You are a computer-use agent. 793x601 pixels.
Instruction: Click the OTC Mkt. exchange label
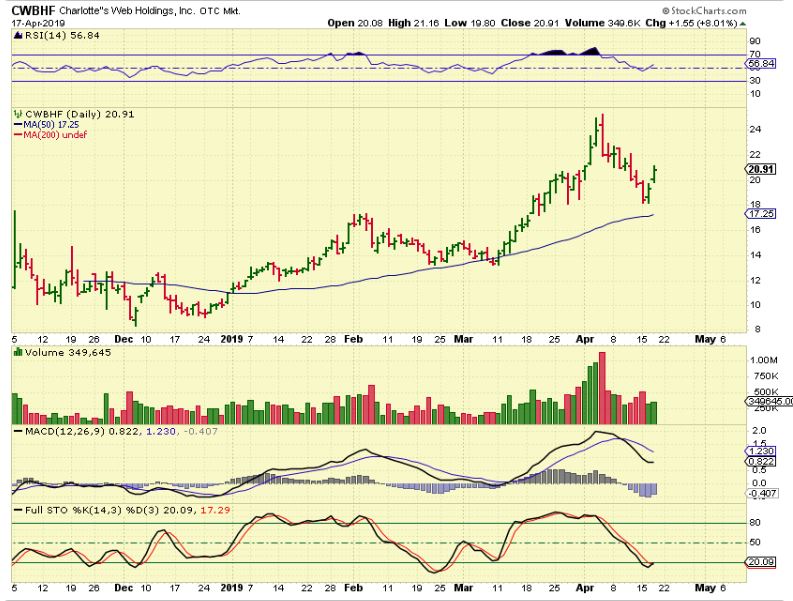[220, 11]
